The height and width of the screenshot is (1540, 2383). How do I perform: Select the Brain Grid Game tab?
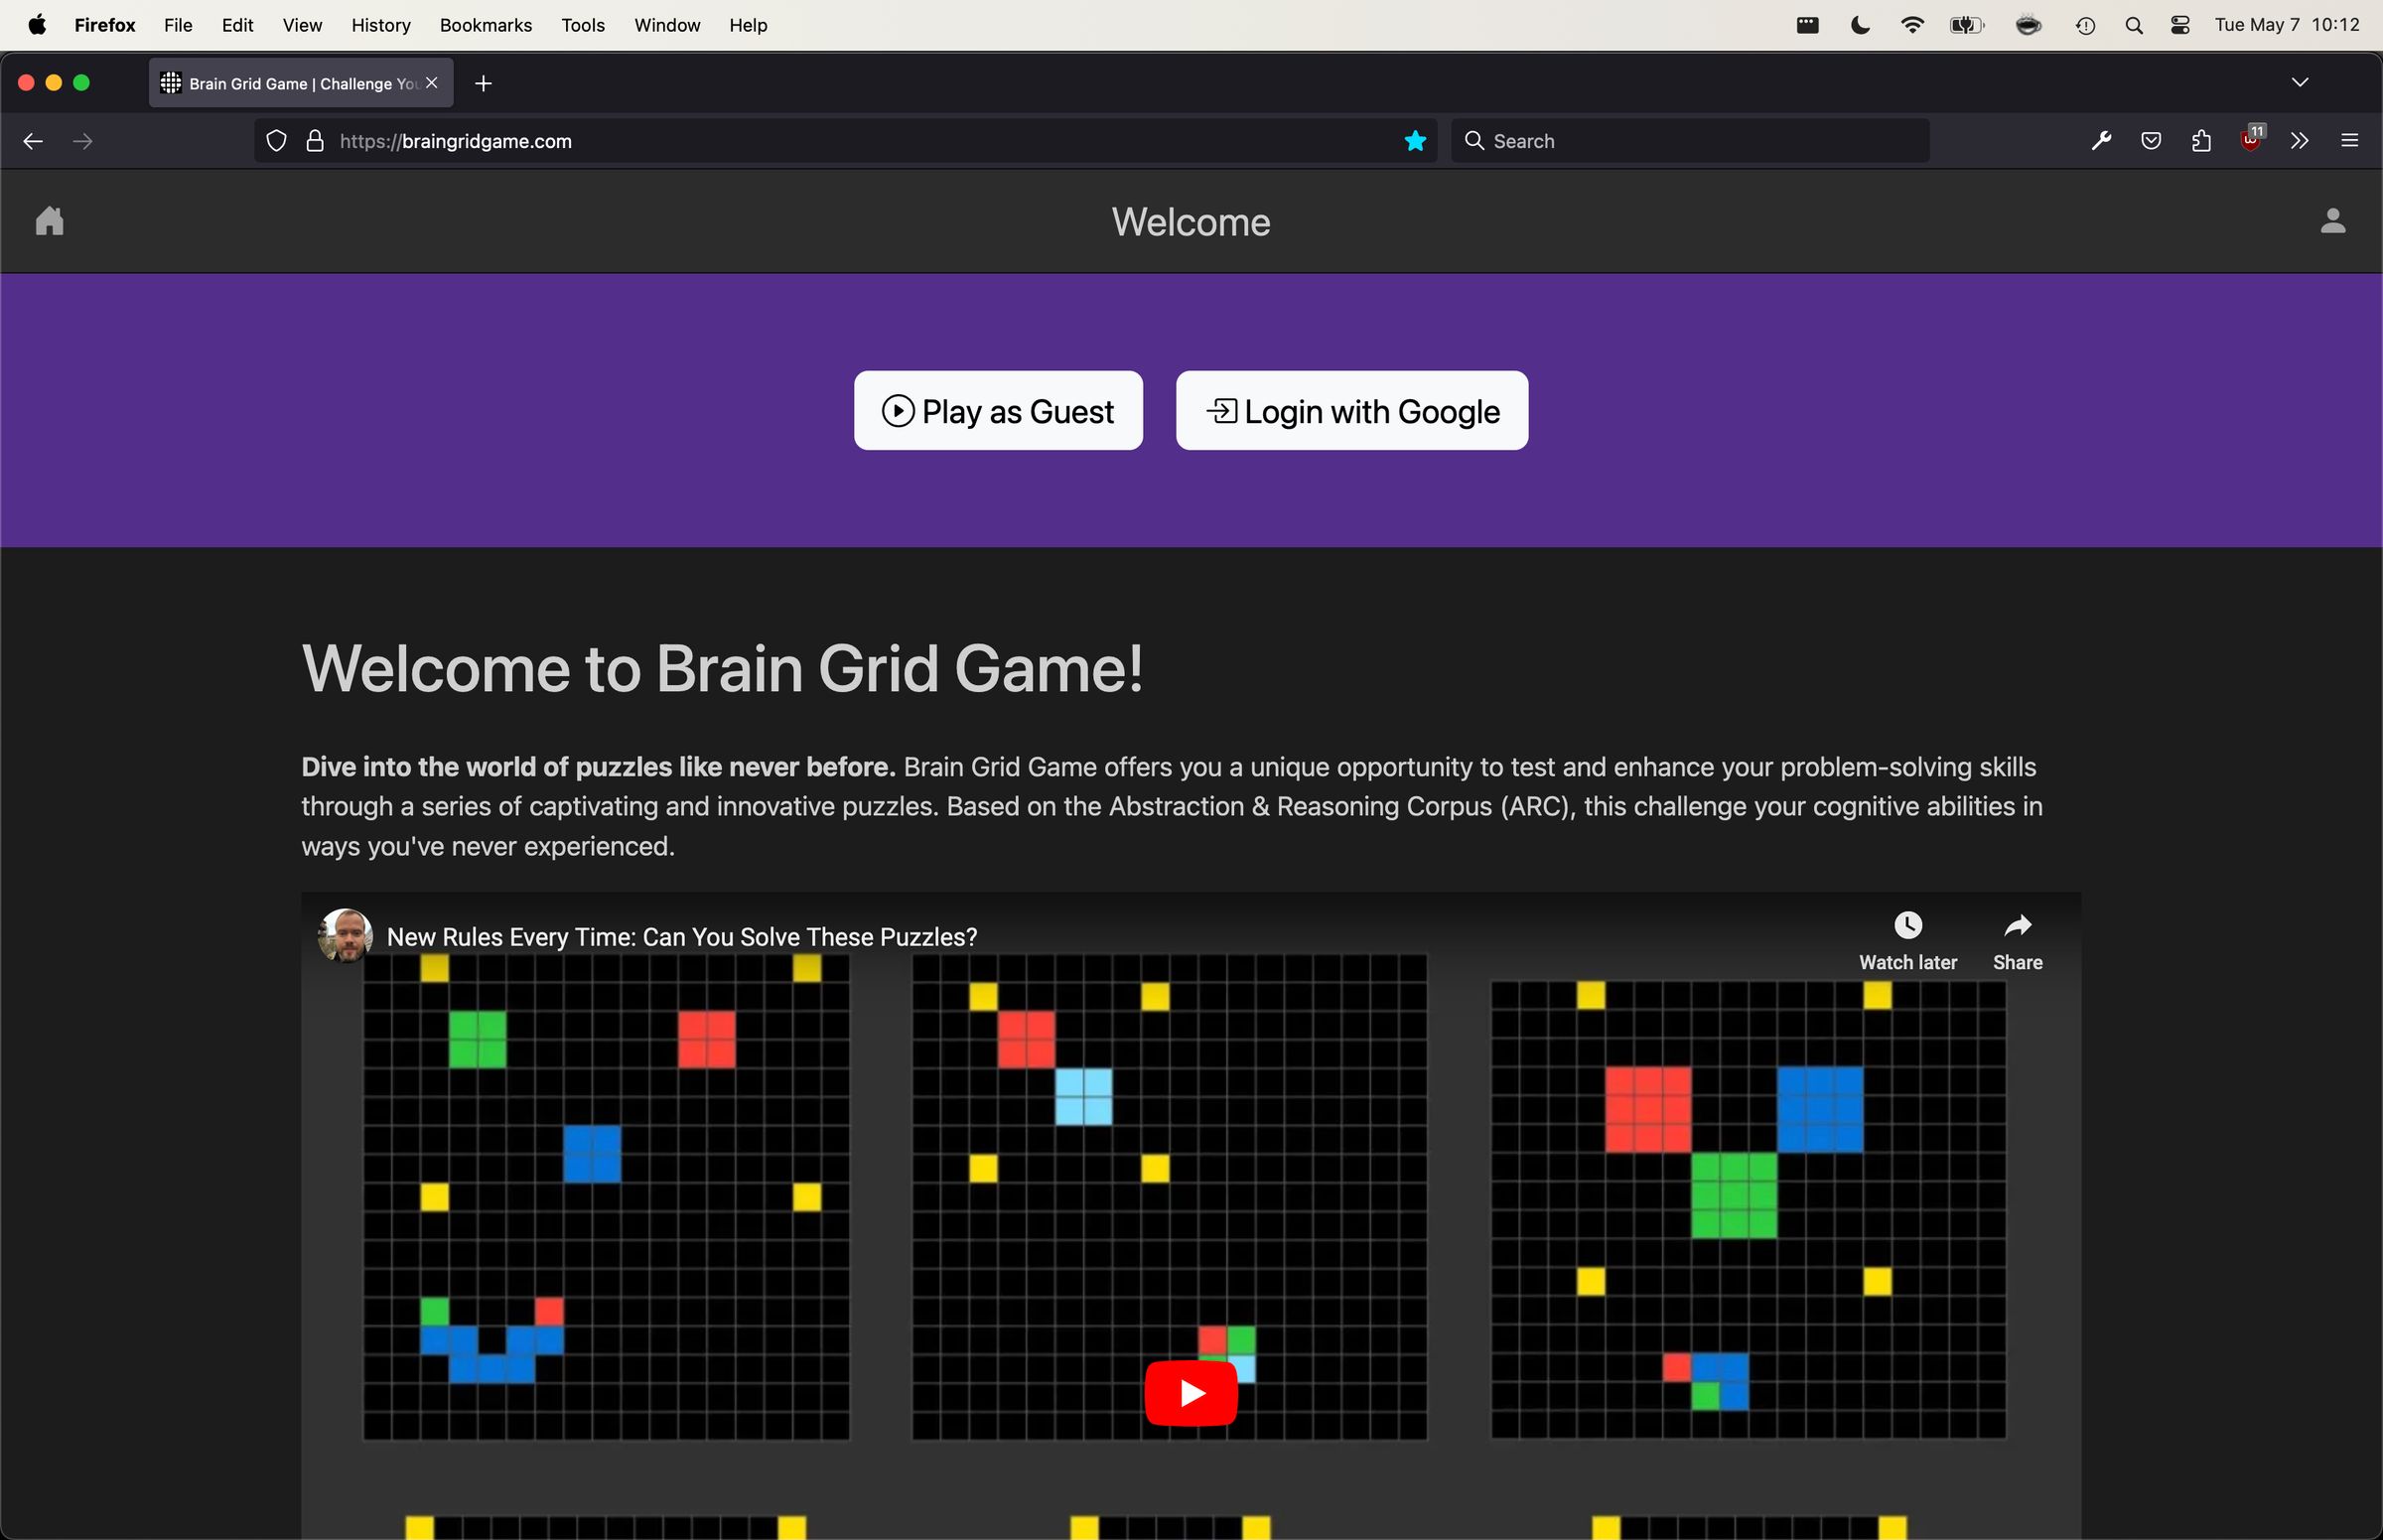click(x=290, y=83)
